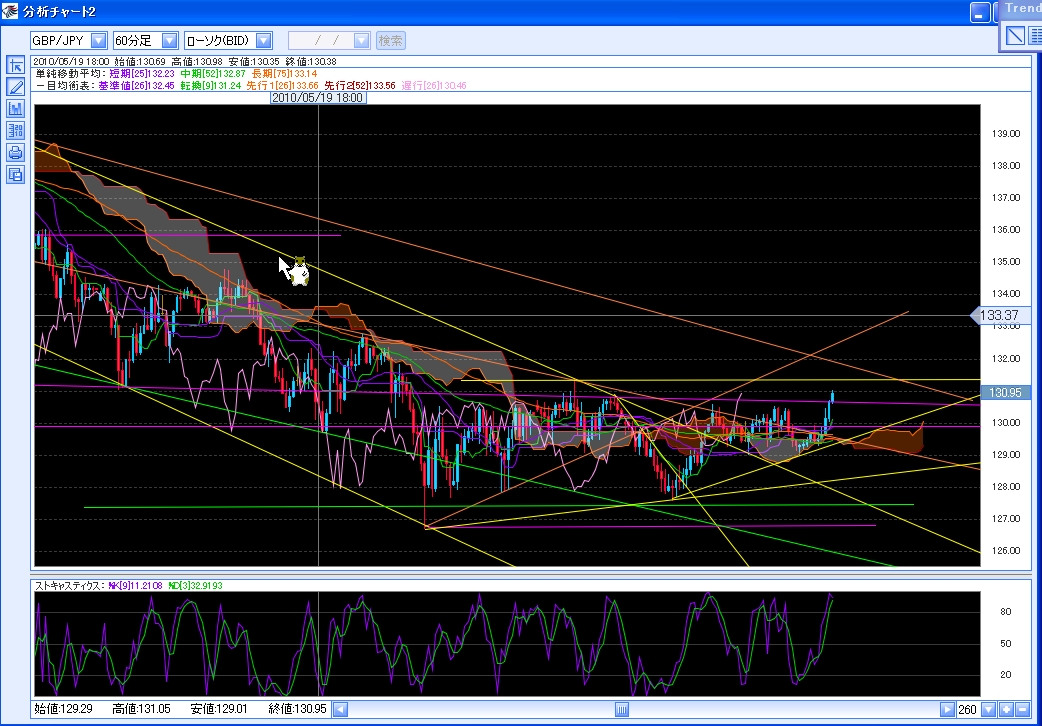Click the 2010/05/19 18:00 crosshair date label

(318, 98)
